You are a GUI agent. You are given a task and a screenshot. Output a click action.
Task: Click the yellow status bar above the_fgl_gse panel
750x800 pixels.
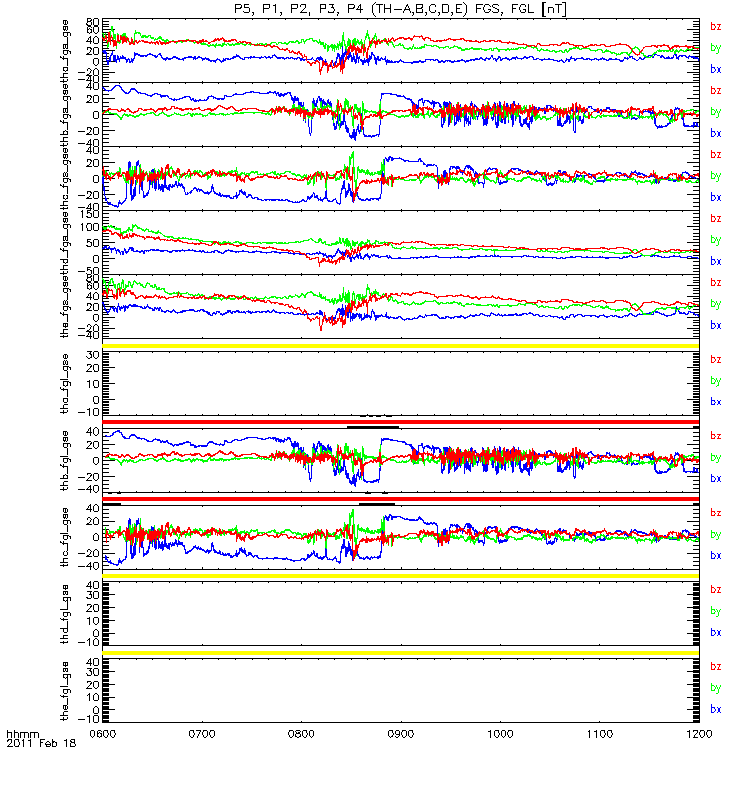pyautogui.click(x=401, y=653)
